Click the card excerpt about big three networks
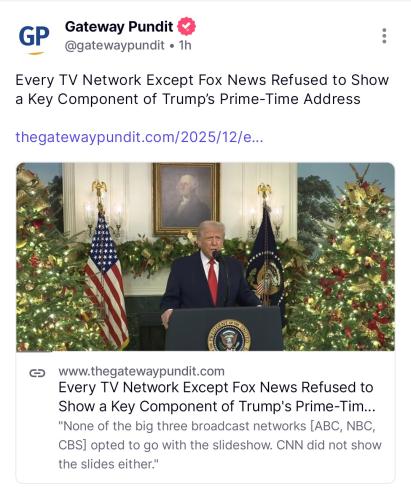The width and height of the screenshot is (411, 500). [x=220, y=445]
